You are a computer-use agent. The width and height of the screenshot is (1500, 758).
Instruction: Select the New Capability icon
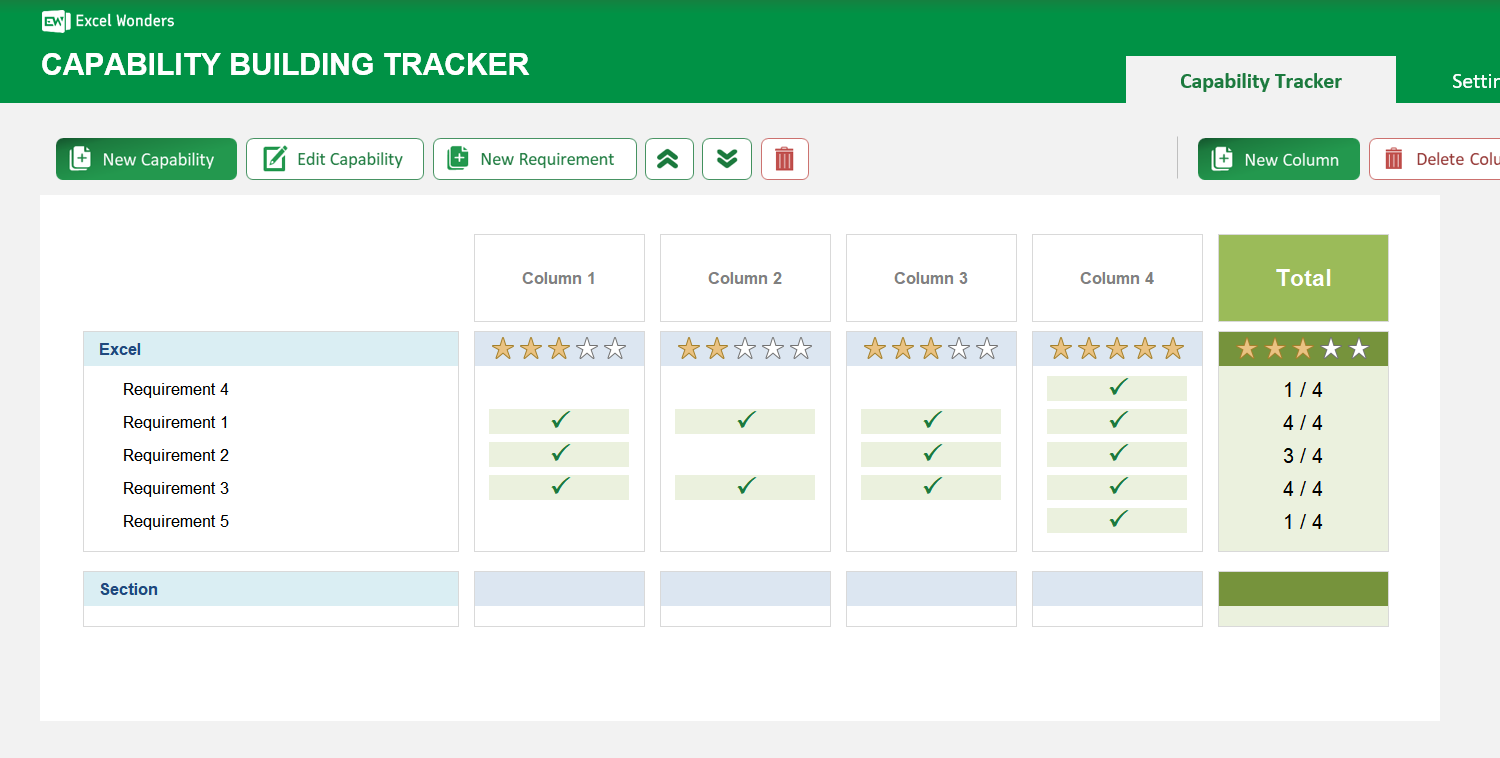coord(79,158)
